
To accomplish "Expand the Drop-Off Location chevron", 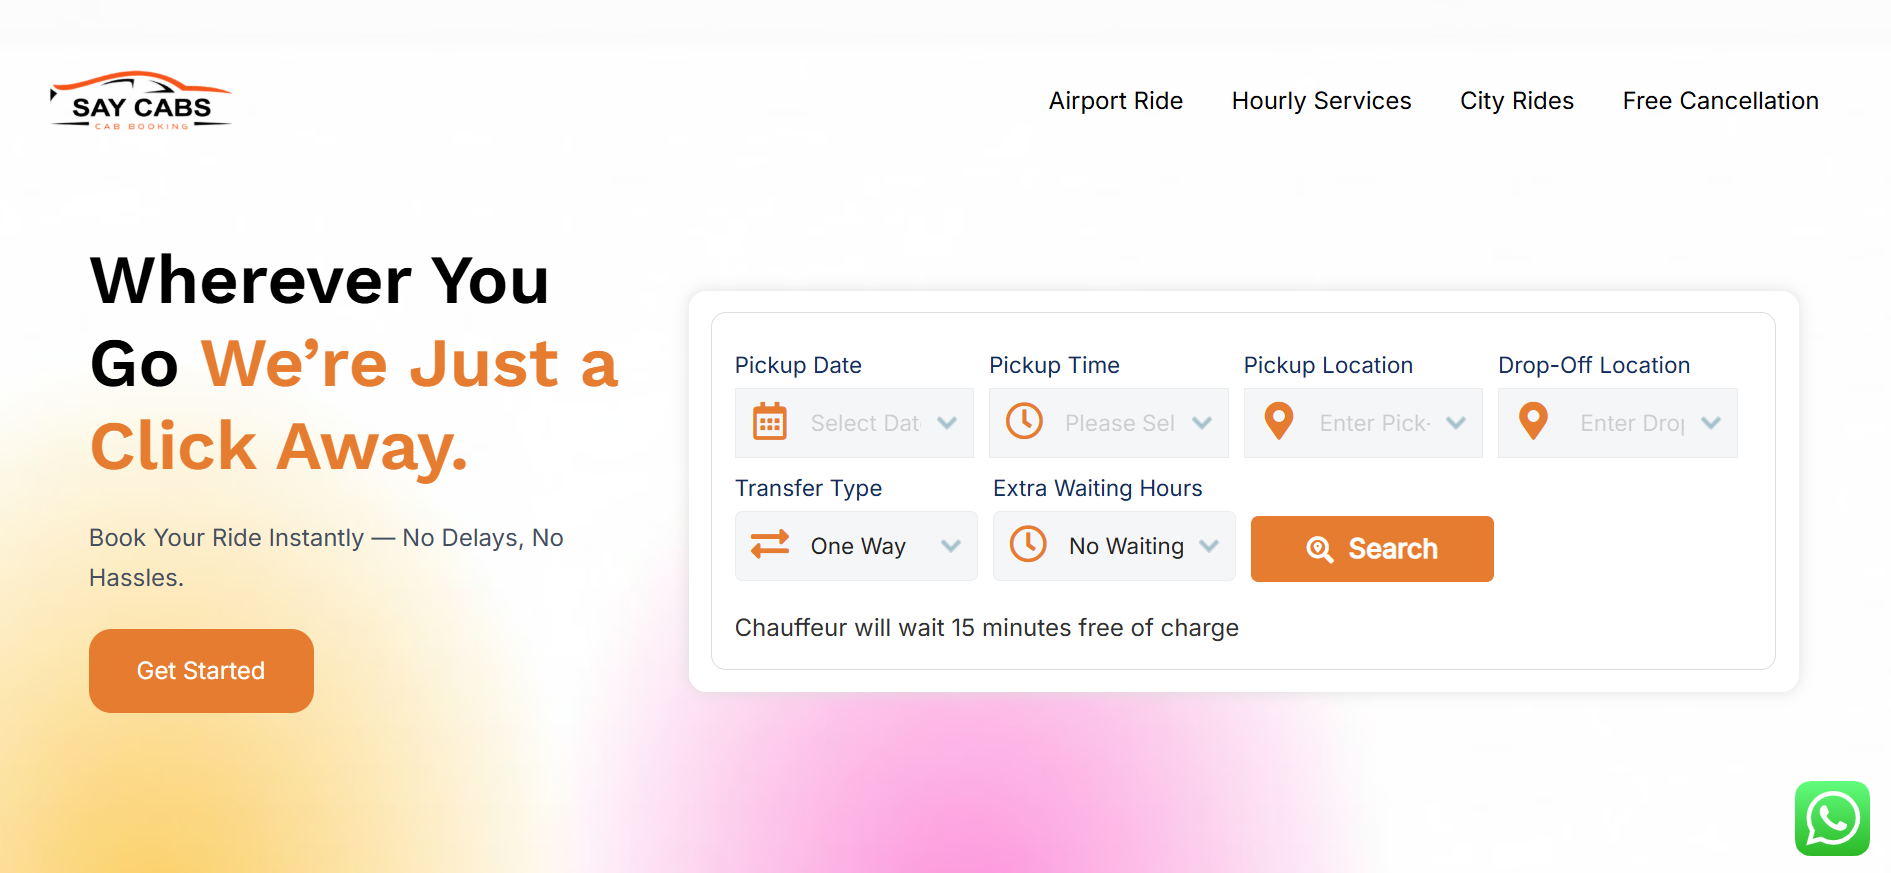I will click(1711, 423).
